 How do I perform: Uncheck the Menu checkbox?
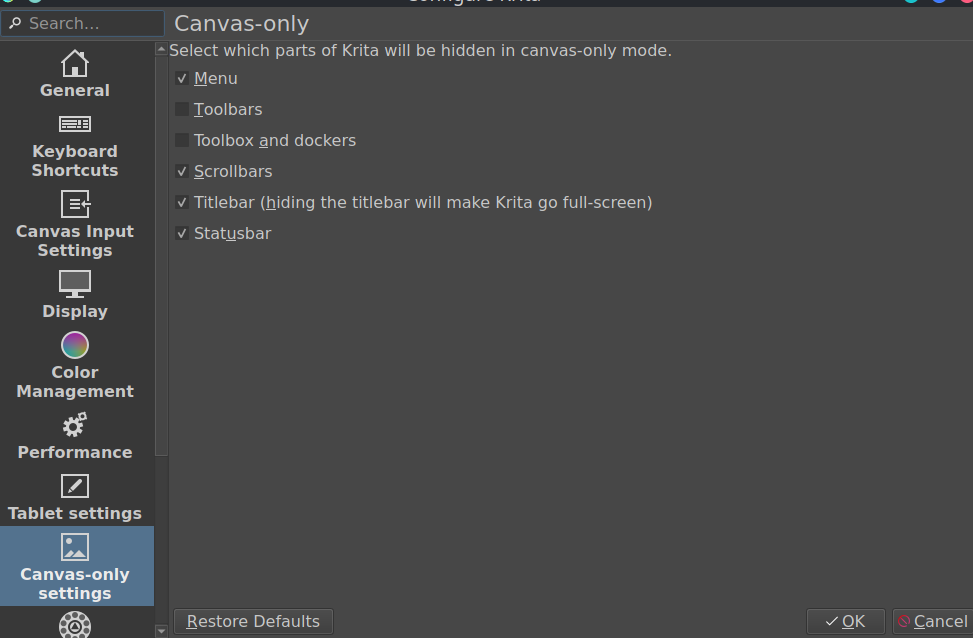click(182, 78)
